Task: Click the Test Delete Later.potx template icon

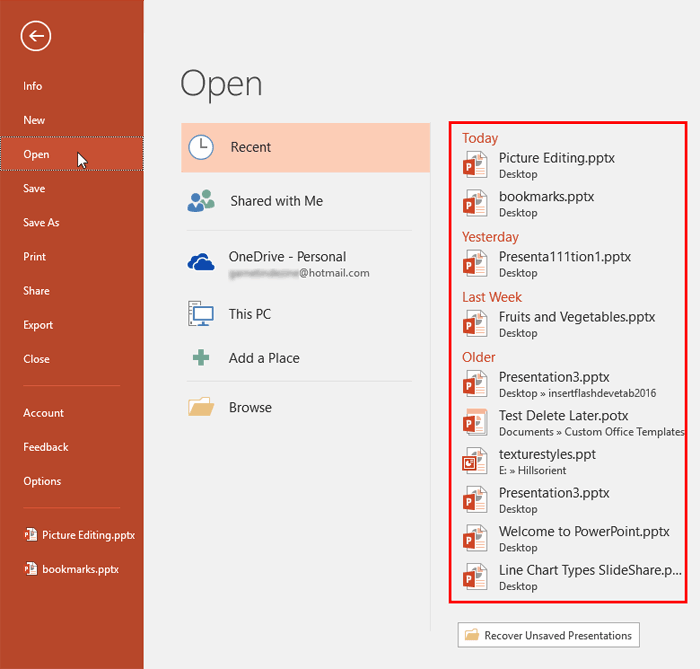Action: coord(474,422)
